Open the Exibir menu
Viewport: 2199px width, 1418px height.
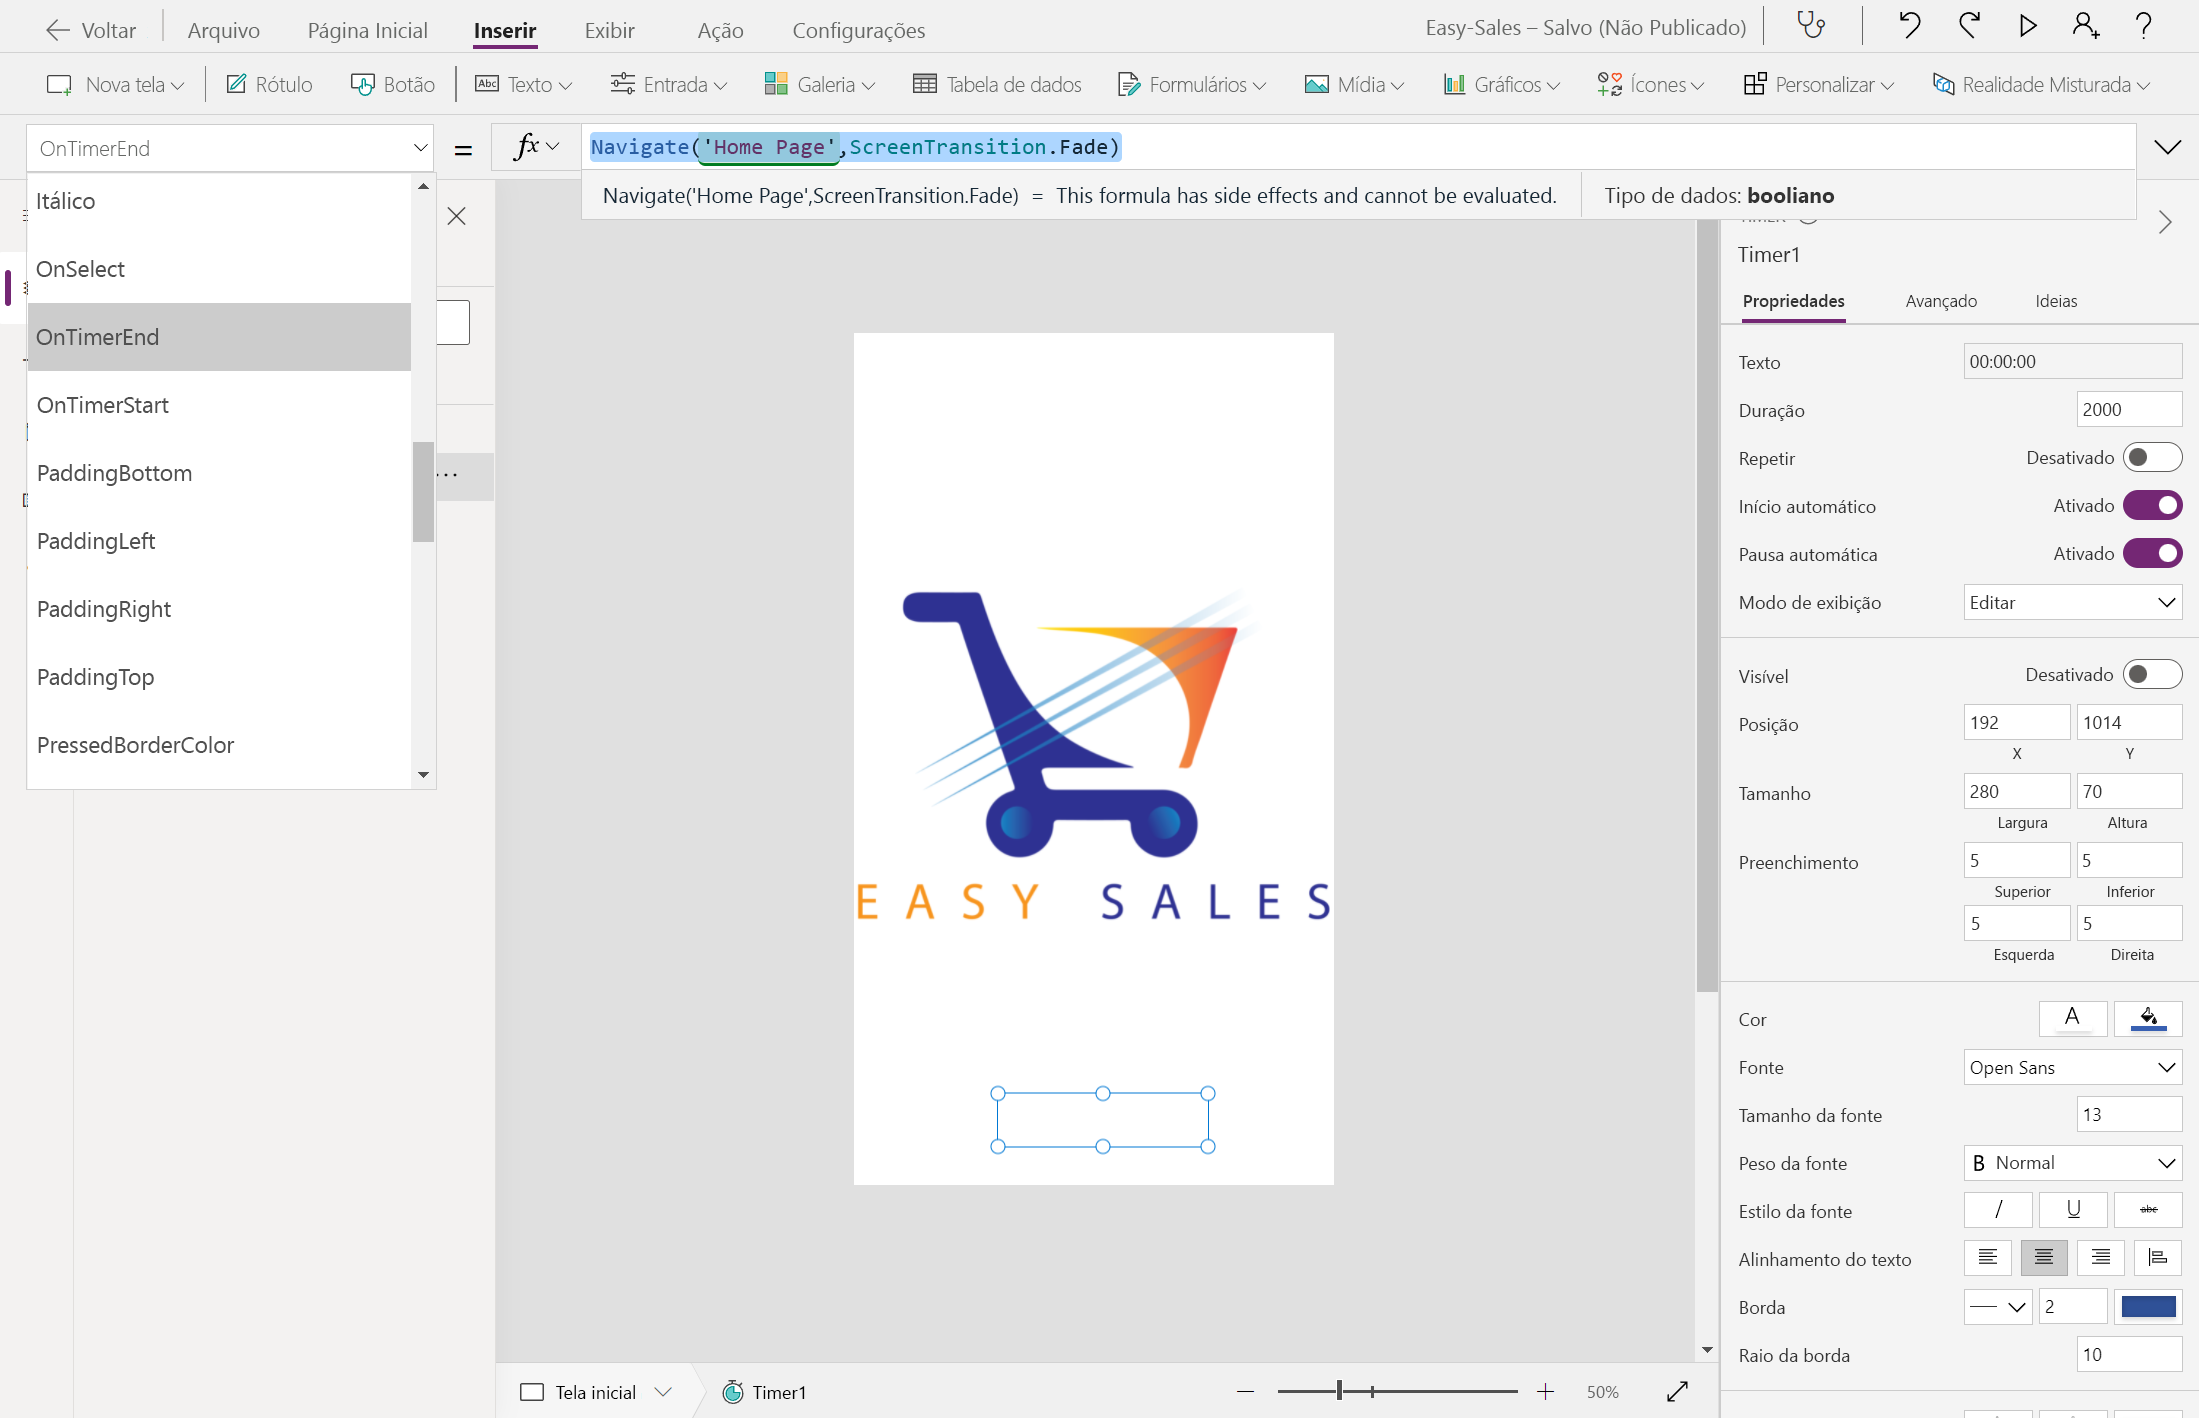point(609,30)
